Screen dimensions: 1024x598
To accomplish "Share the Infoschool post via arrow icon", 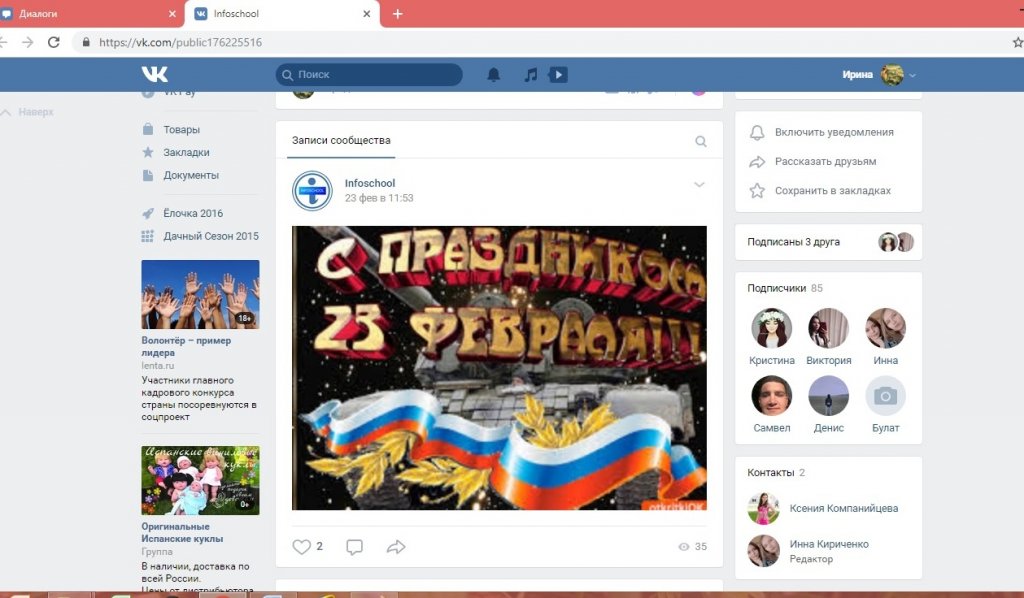I will click(396, 547).
